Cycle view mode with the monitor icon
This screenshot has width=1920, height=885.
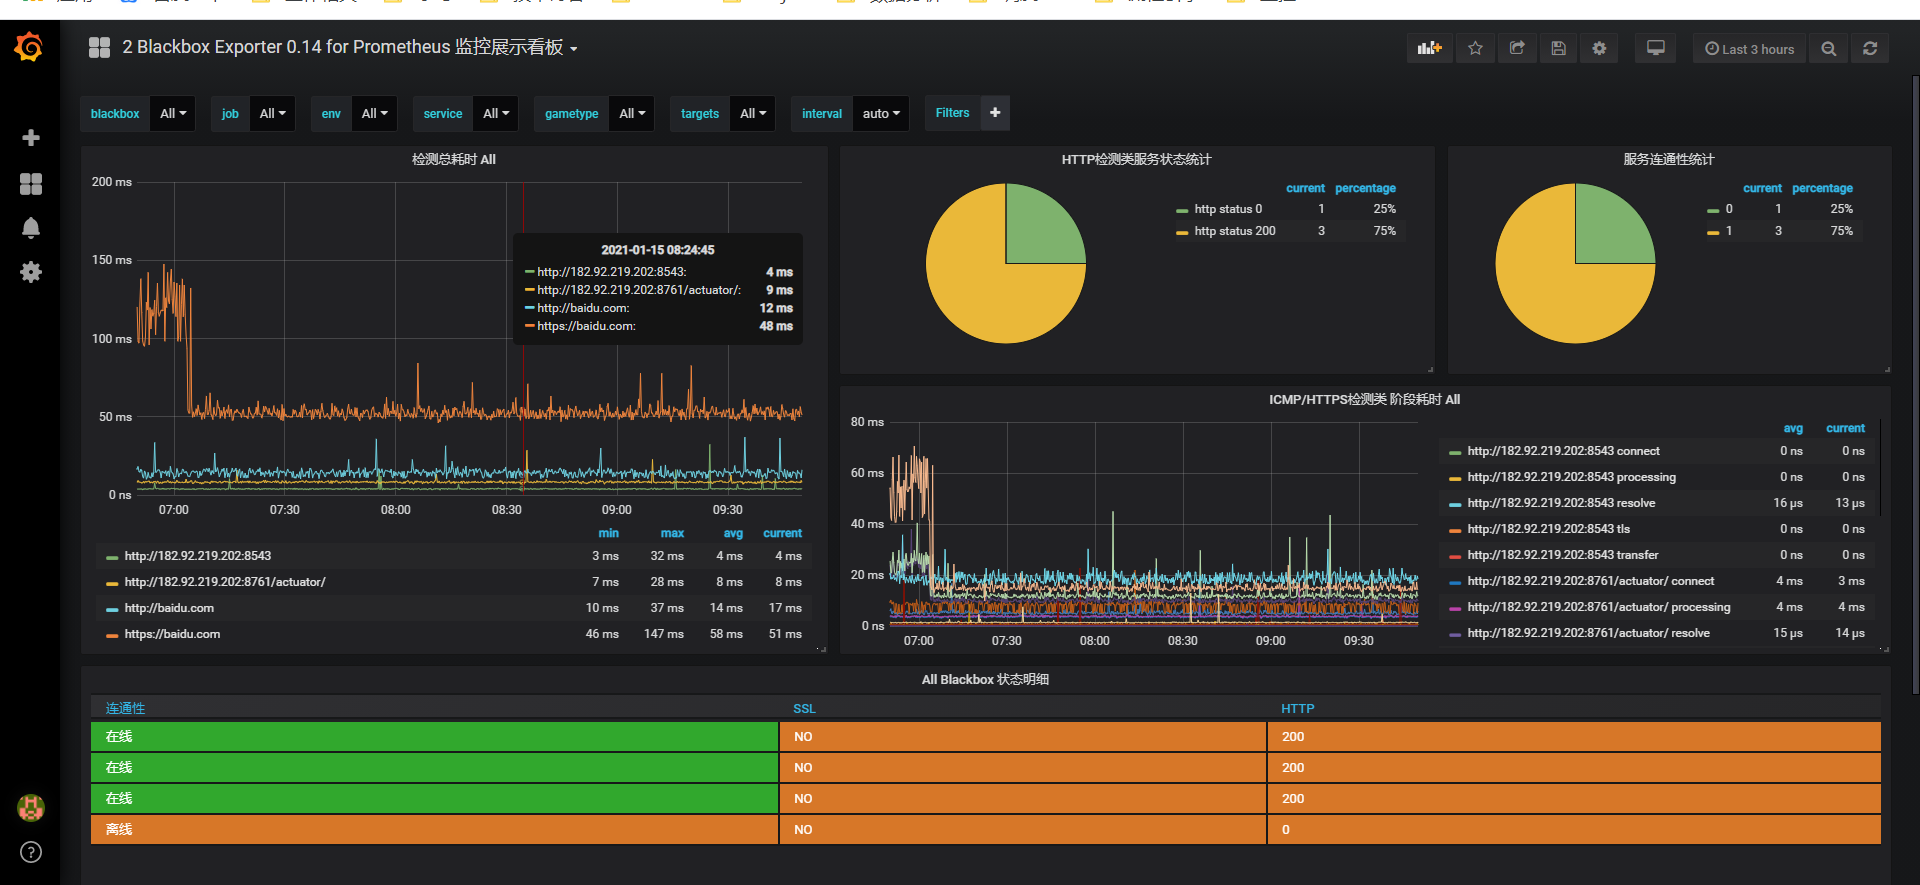(x=1656, y=48)
